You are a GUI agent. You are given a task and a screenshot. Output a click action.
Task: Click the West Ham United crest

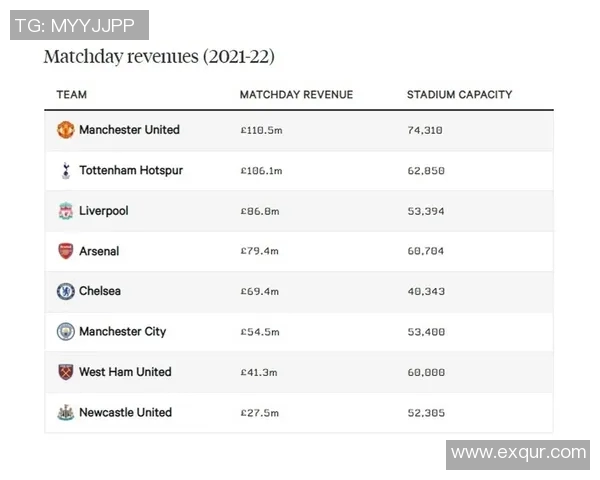66,372
